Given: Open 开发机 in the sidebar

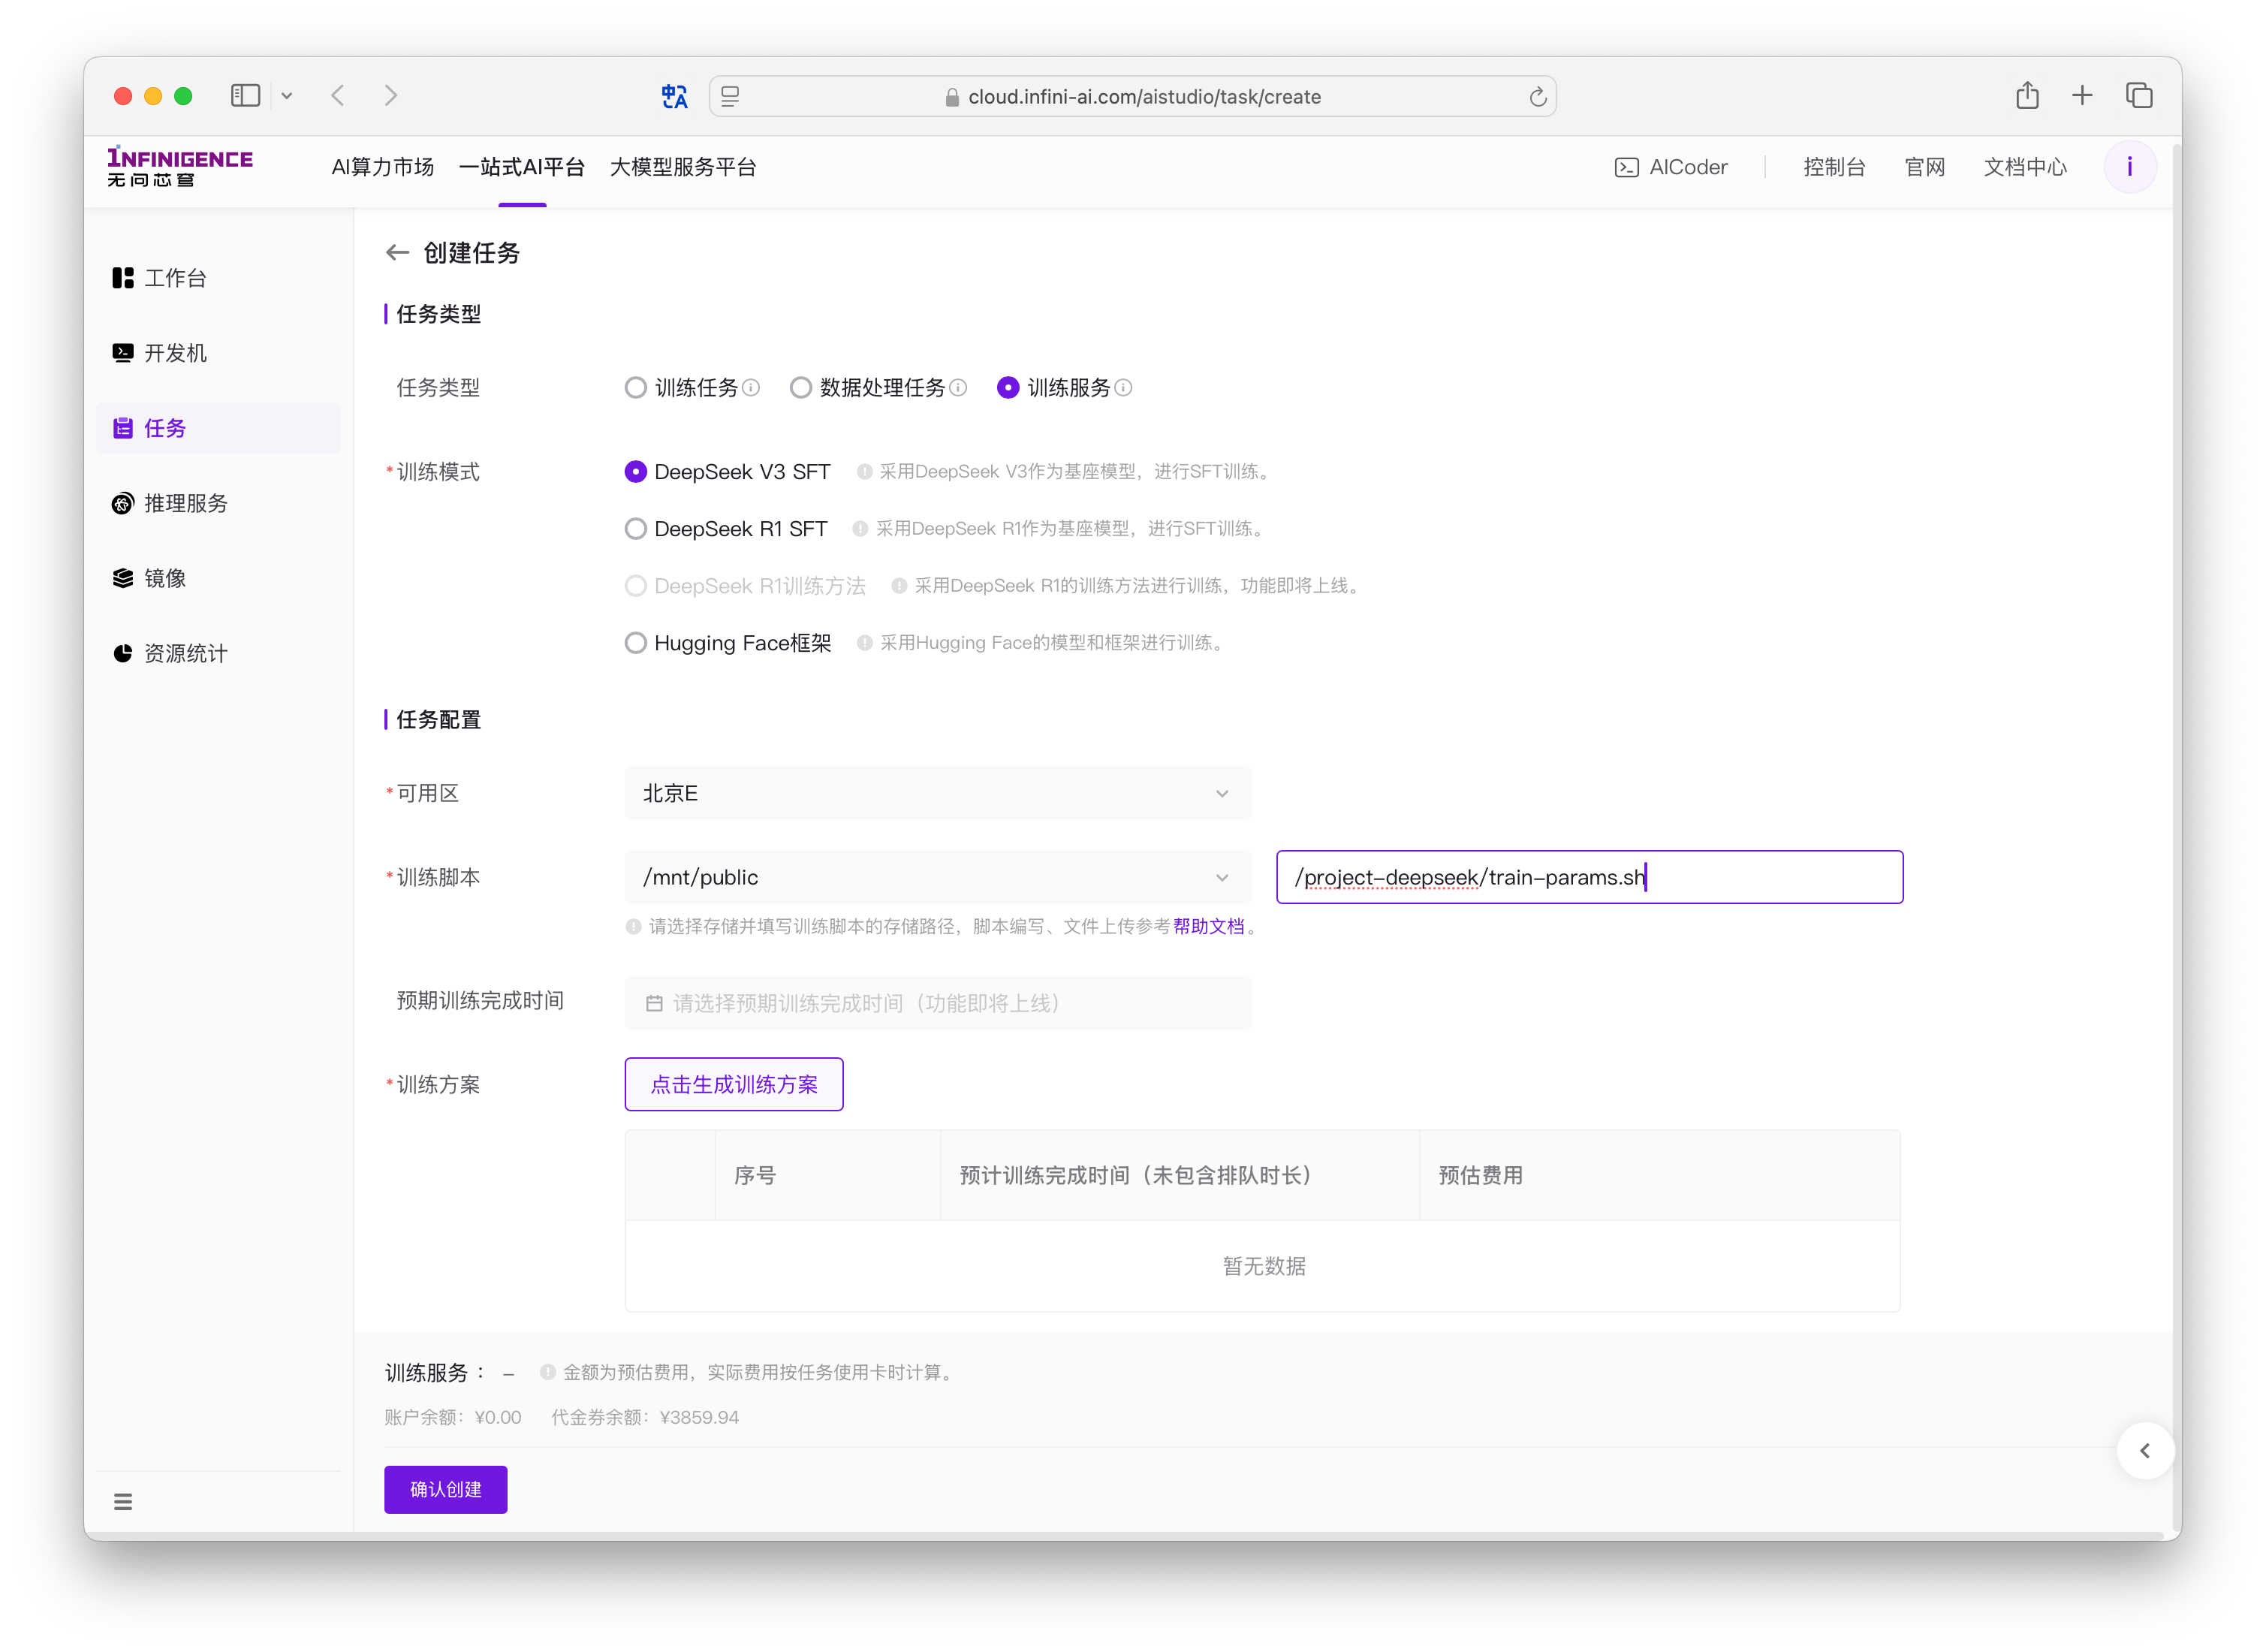Looking at the screenshot, I should pos(219,353).
